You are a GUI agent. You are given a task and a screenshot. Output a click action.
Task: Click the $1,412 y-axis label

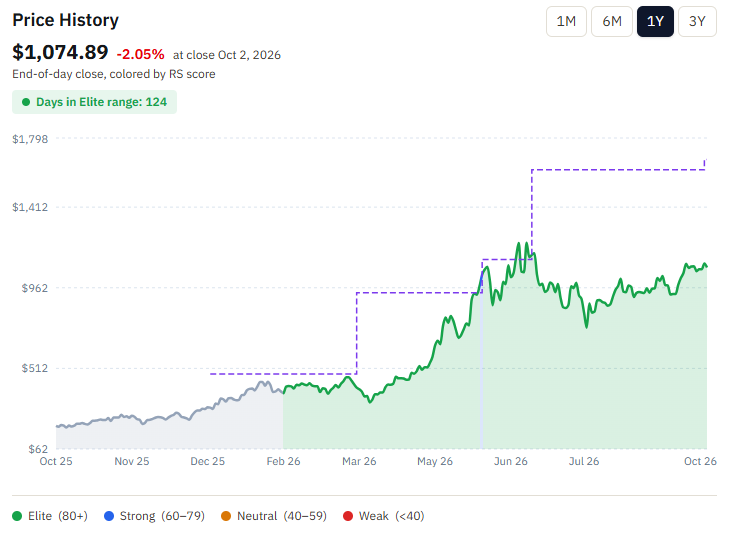point(30,207)
